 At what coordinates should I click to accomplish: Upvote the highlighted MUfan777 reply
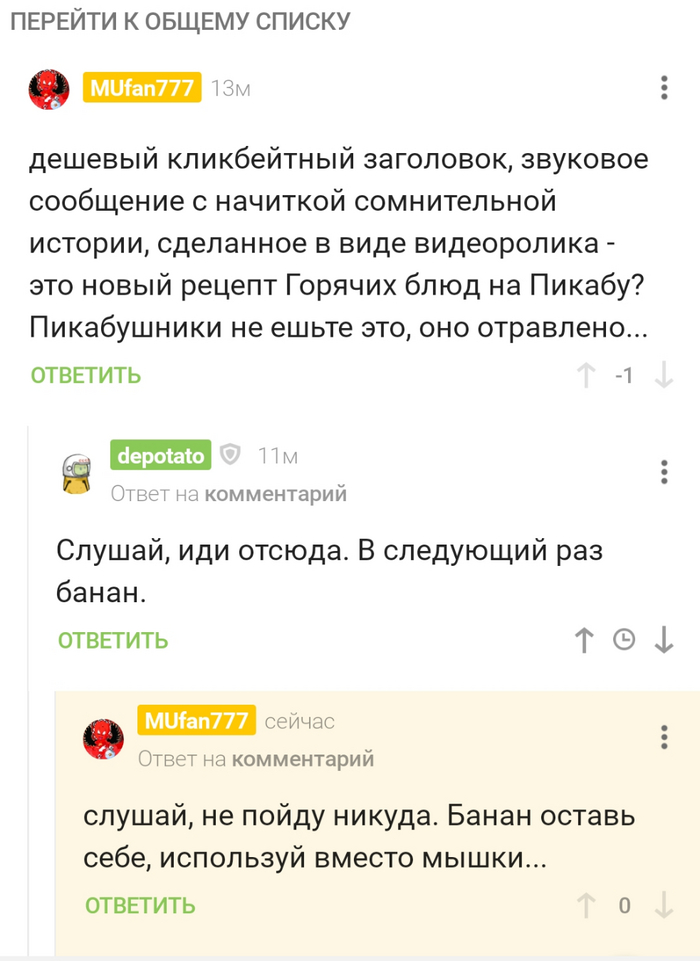(x=586, y=906)
